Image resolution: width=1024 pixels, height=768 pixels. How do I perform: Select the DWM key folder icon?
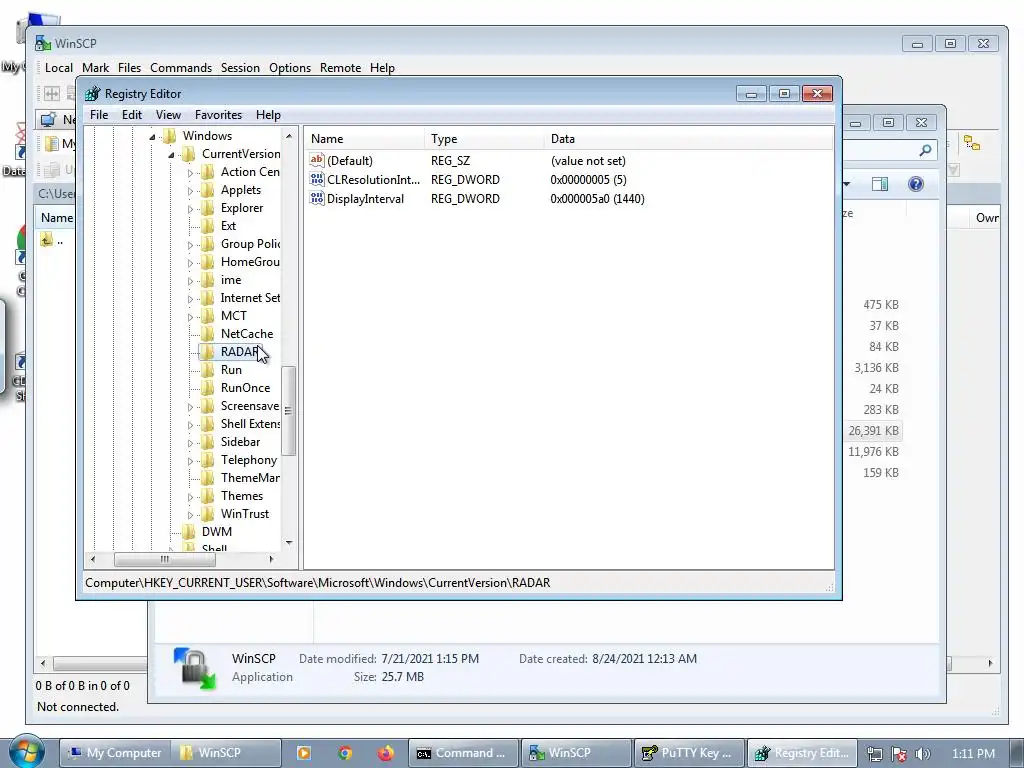(x=188, y=532)
